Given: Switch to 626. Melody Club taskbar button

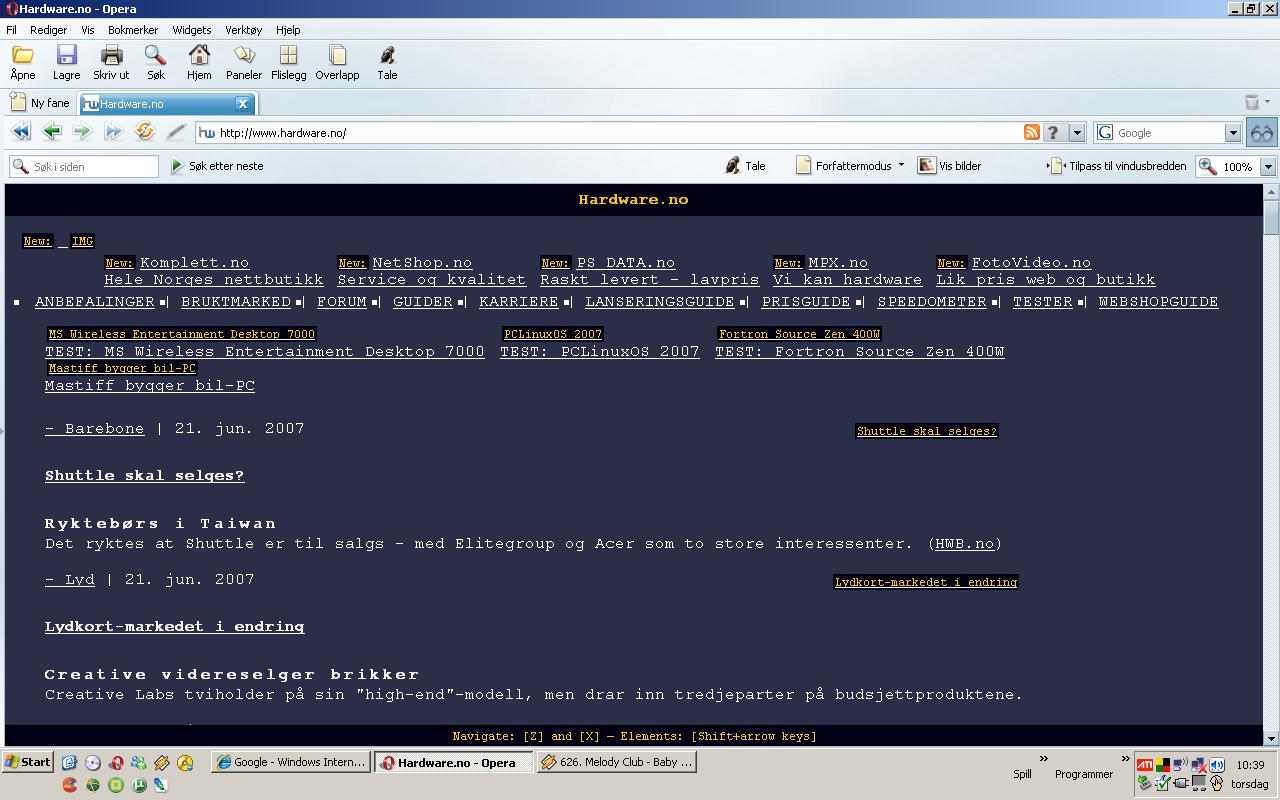Looking at the screenshot, I should (x=616, y=762).
